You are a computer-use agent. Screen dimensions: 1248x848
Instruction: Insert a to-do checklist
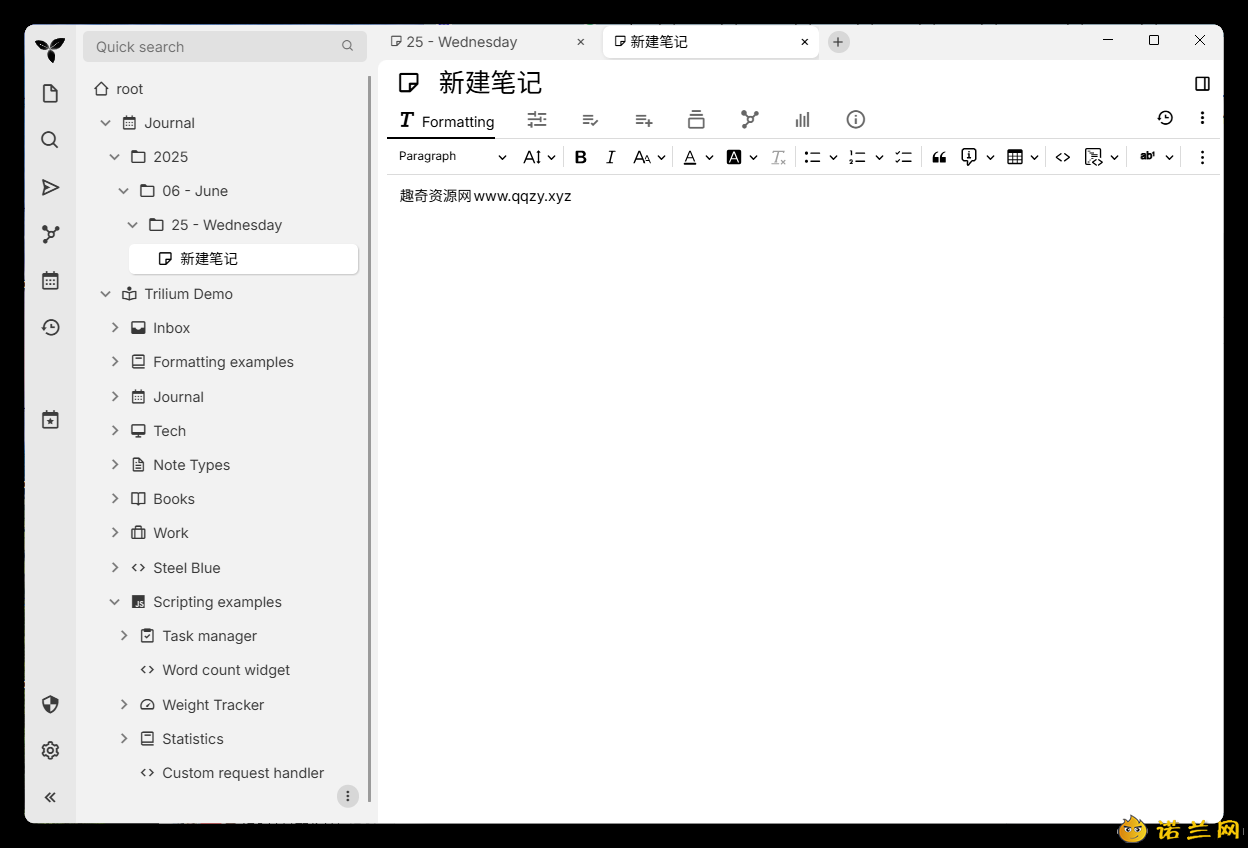(x=903, y=157)
